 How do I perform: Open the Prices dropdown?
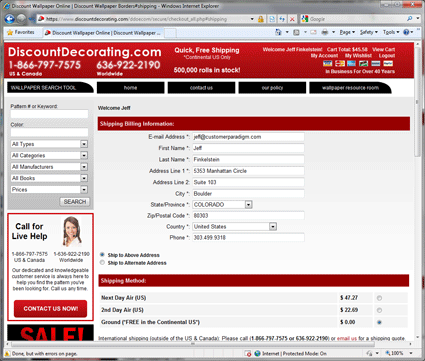pyautogui.click(x=49, y=189)
